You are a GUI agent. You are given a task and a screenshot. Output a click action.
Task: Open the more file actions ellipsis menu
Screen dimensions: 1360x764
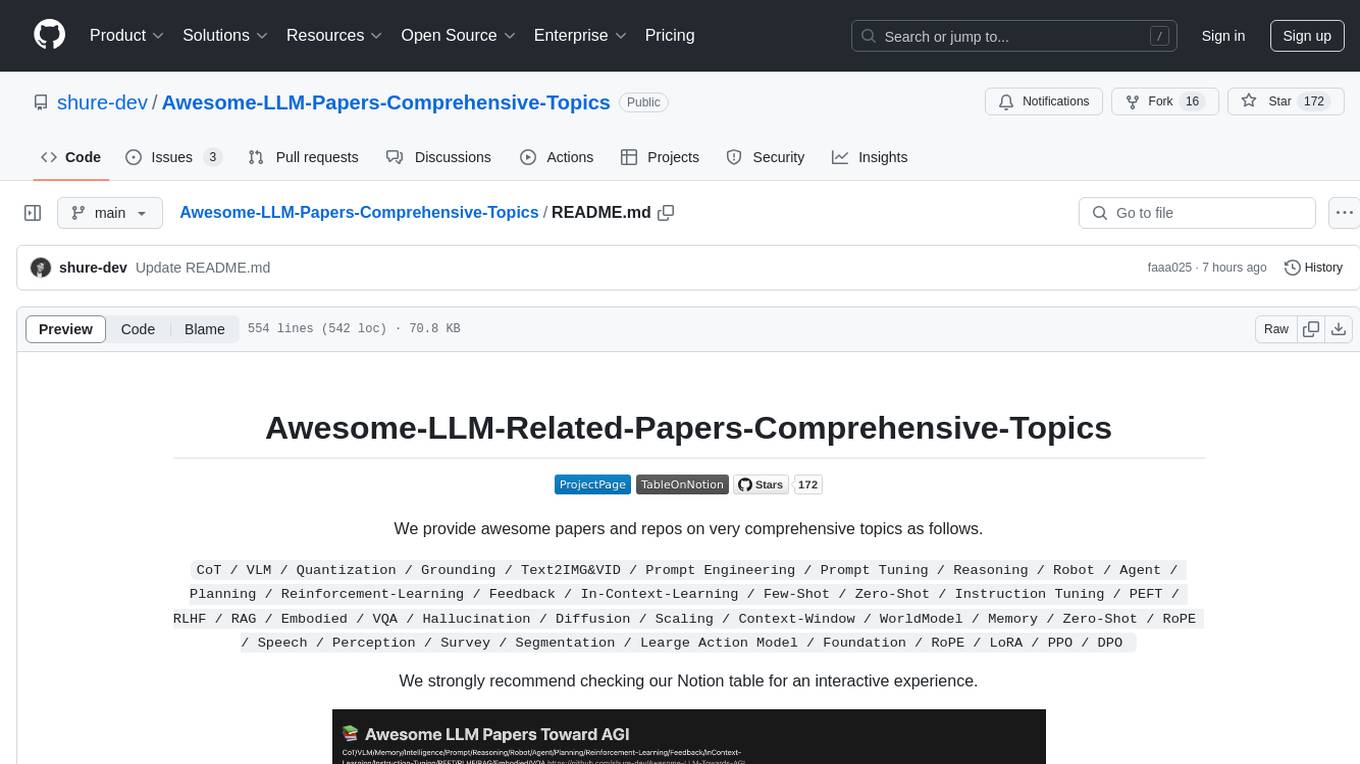point(1344,213)
